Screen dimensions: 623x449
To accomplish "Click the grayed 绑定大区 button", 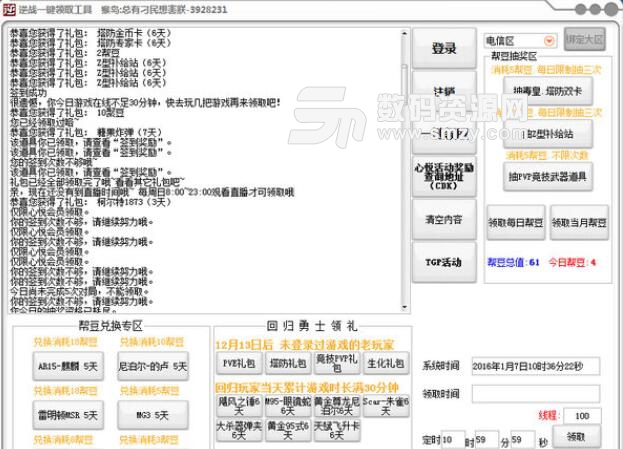I will coord(584,39).
